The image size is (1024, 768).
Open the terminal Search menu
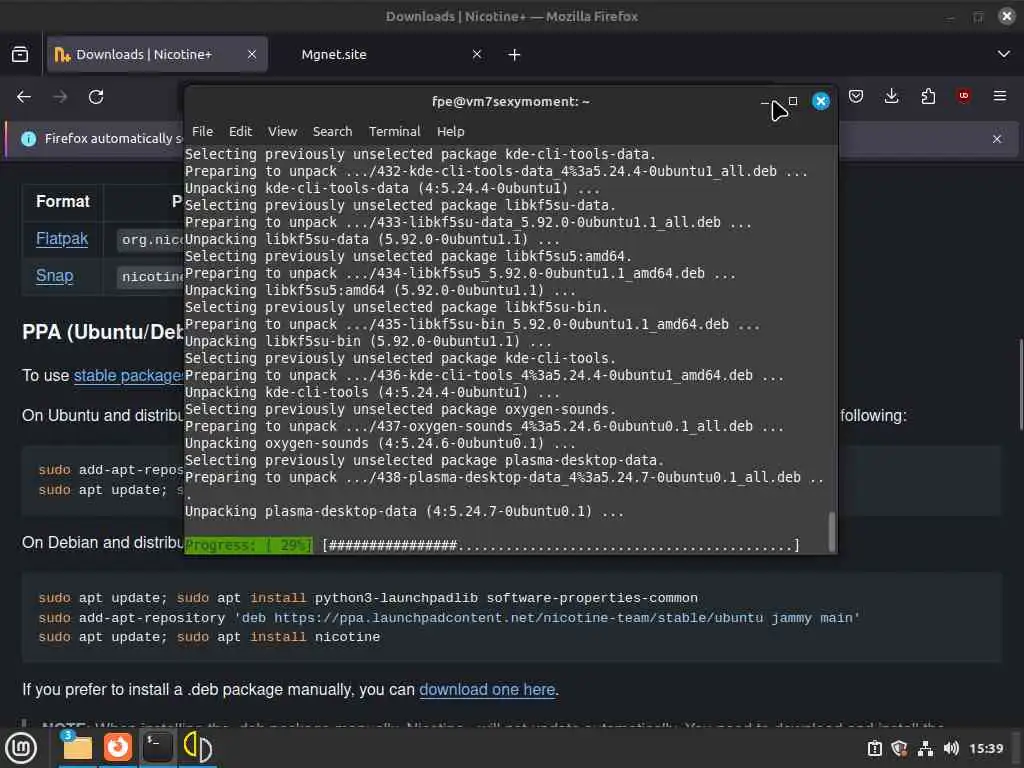tap(332, 131)
